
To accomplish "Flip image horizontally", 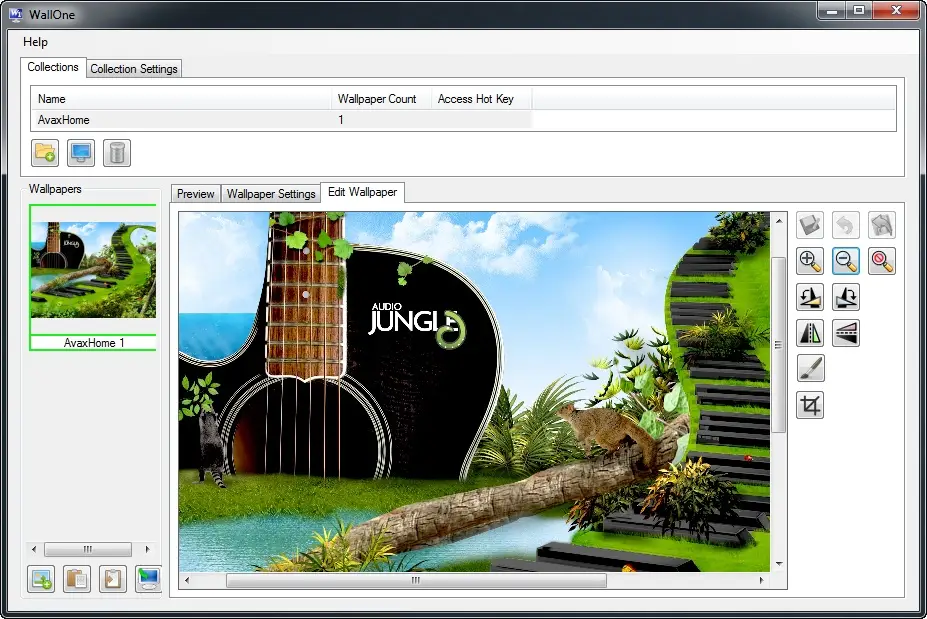I will point(810,333).
